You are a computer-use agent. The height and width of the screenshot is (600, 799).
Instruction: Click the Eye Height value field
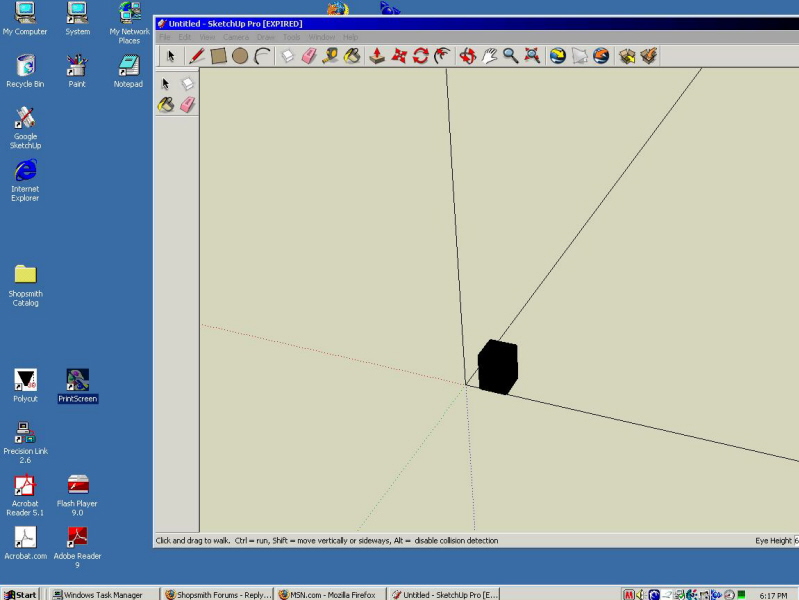coord(796,540)
